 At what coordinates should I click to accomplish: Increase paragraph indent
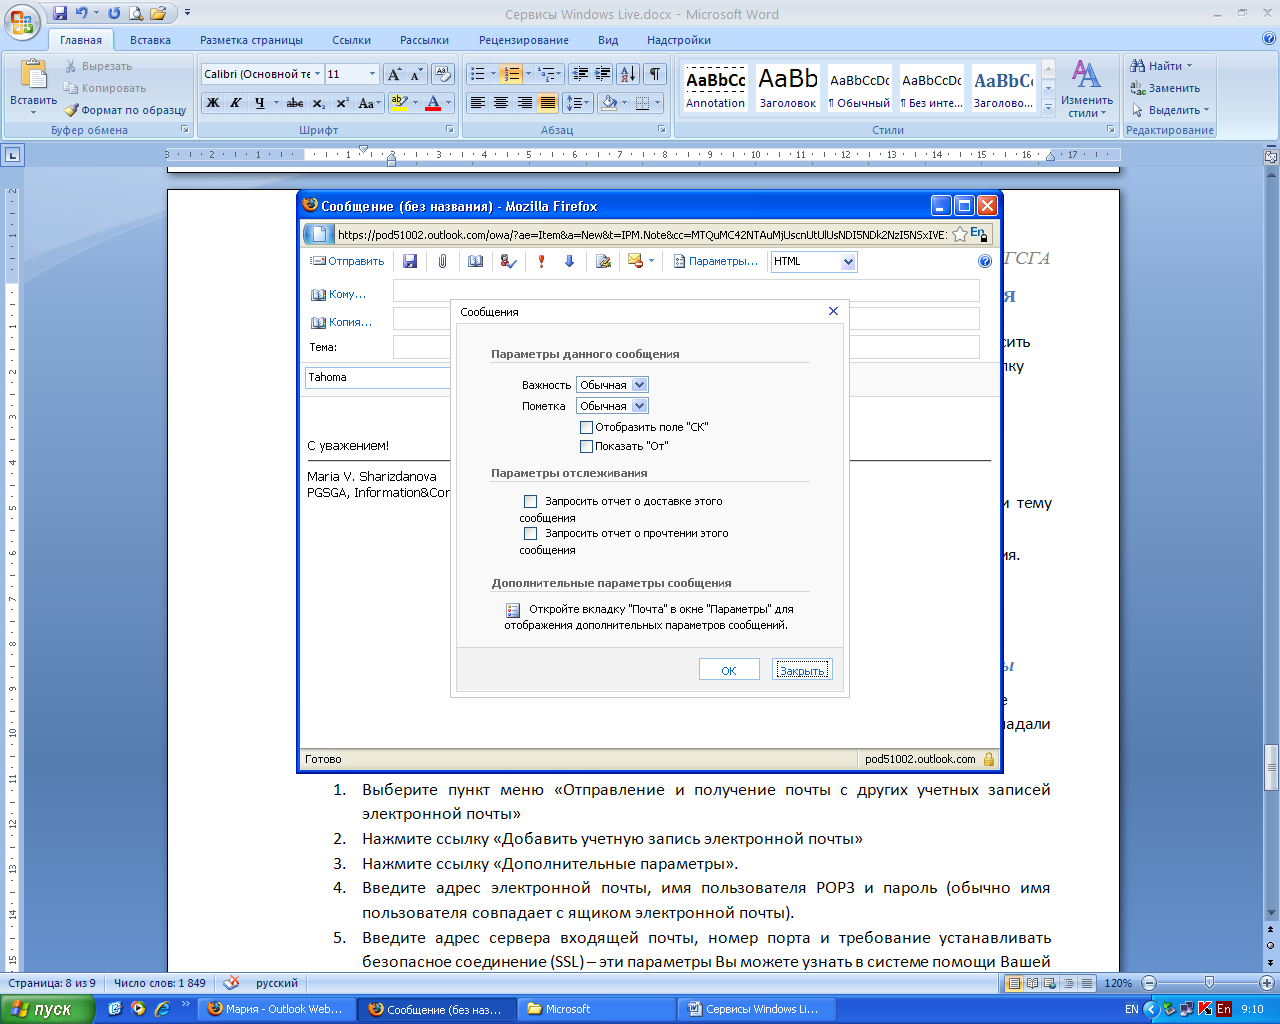point(603,74)
